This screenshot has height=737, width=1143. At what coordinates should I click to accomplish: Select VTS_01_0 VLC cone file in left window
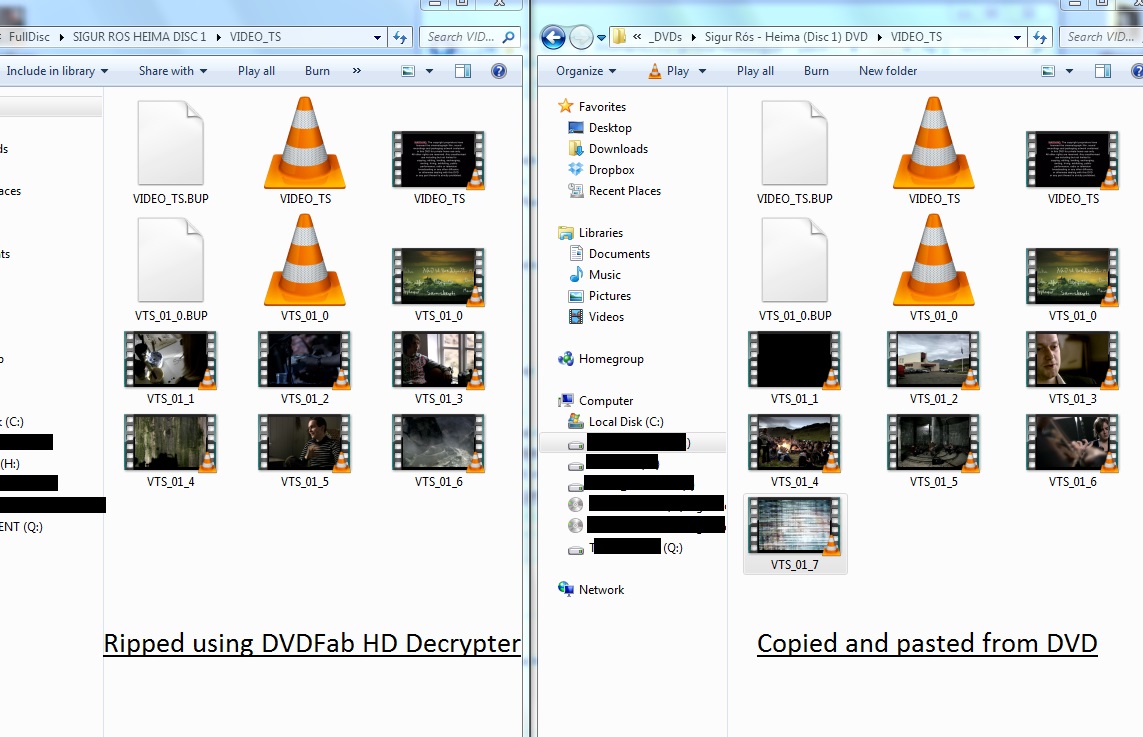click(x=305, y=269)
